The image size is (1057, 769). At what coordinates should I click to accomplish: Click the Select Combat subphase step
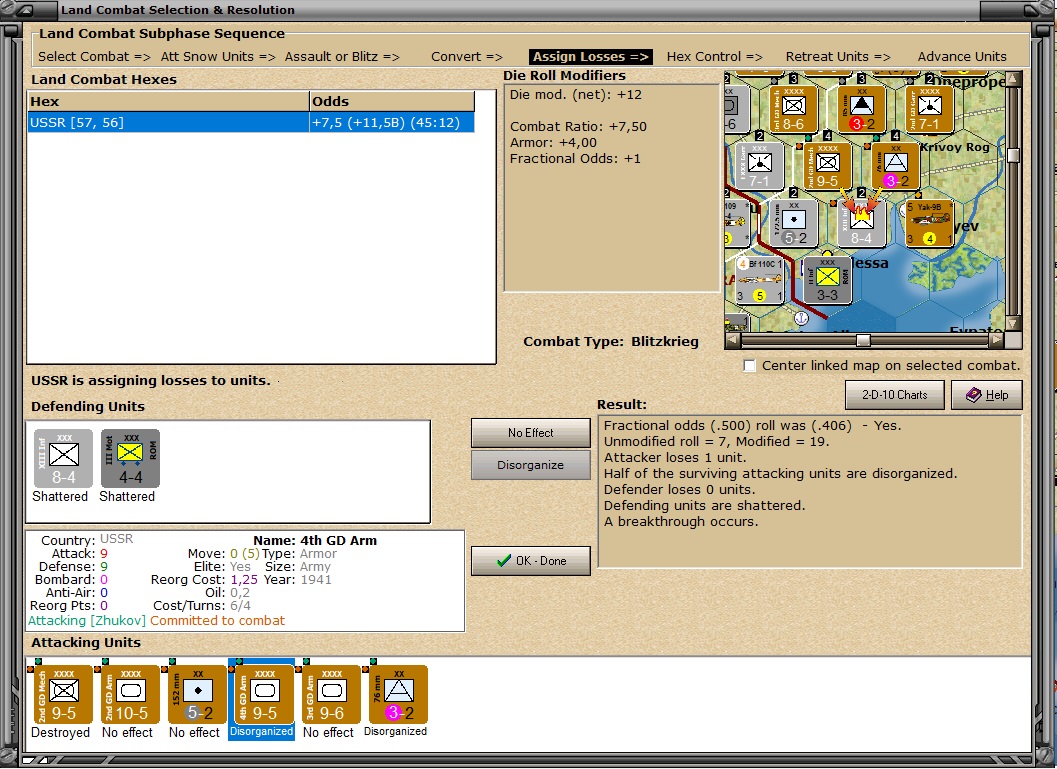[x=94, y=57]
